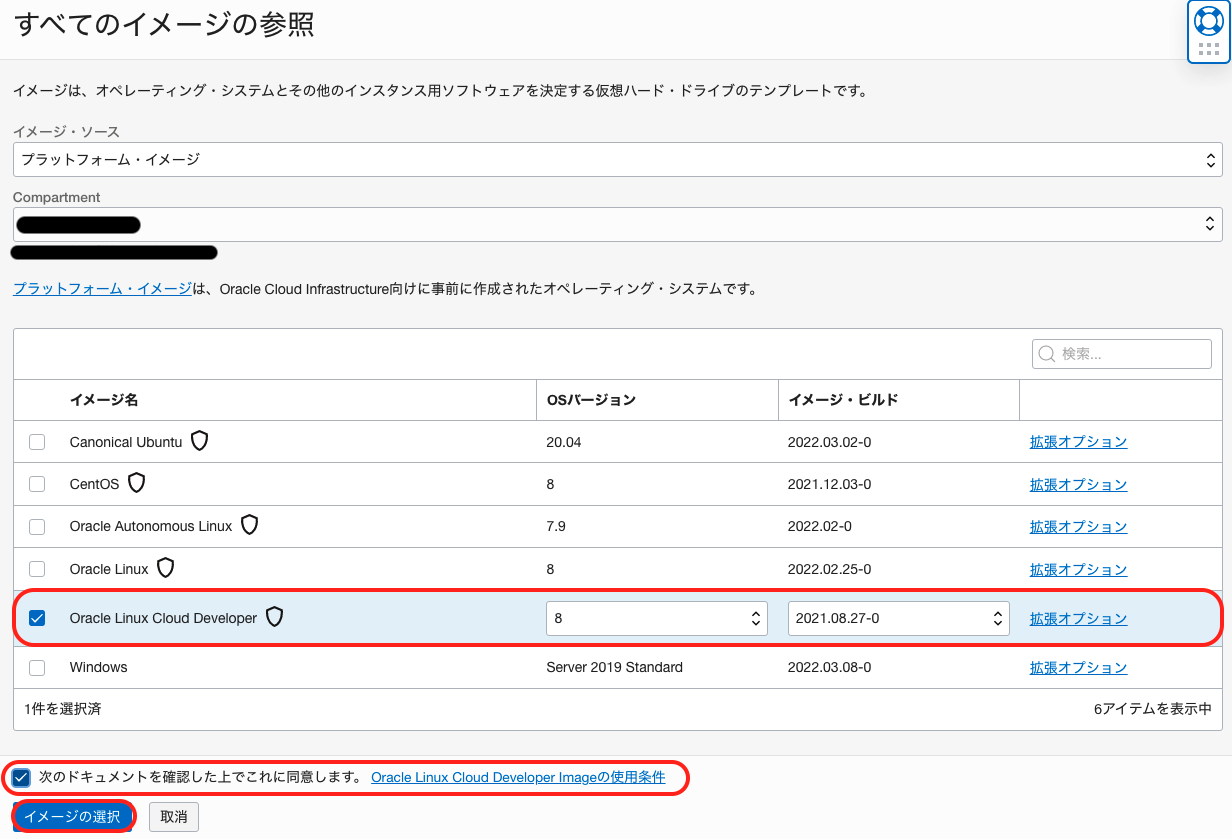This screenshot has width=1232, height=839.
Task: Open the イメージ・ソース dropdown
Action: (x=617, y=159)
